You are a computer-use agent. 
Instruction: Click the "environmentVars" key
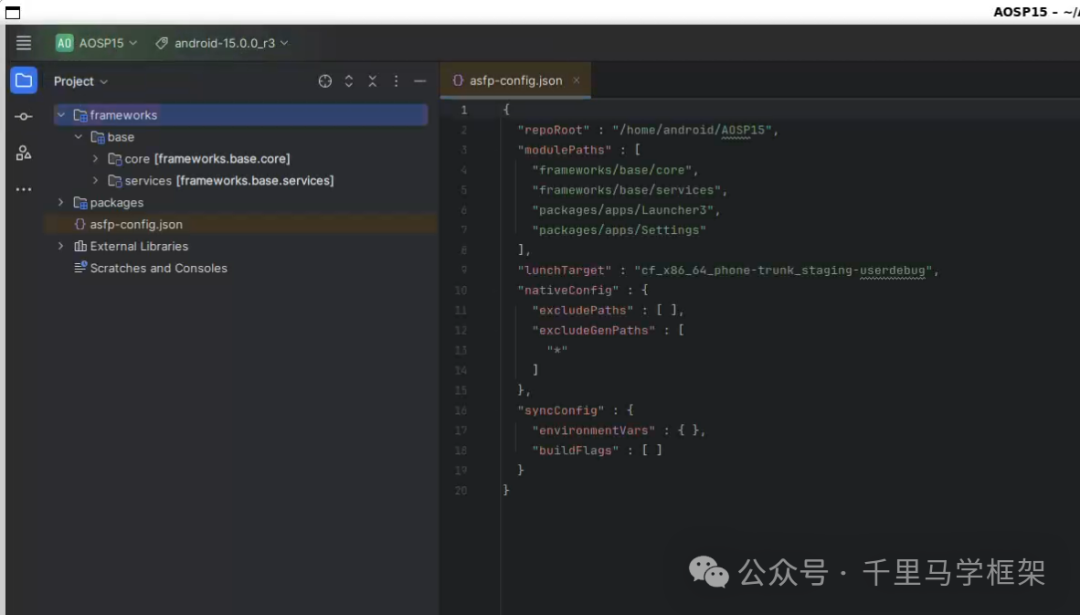point(594,430)
